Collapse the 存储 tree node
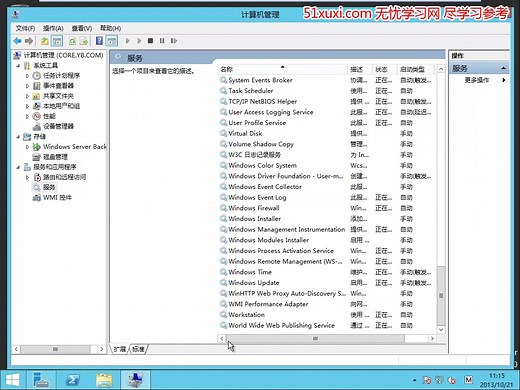Viewport: 520px width, 390px height. 18,137
